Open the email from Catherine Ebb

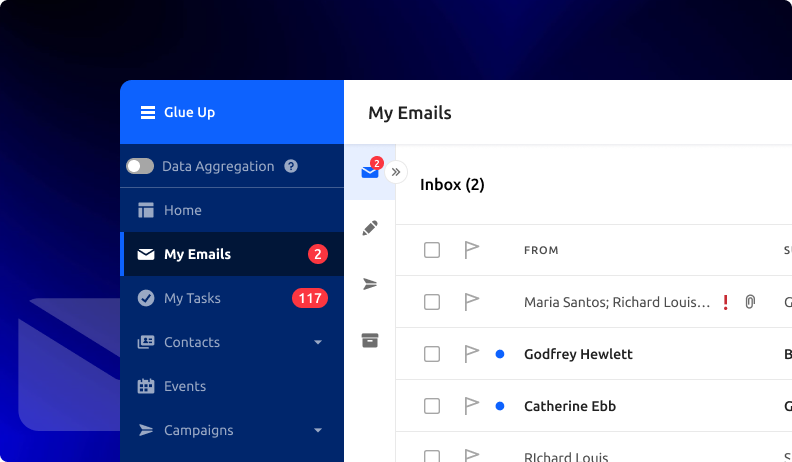click(570, 406)
